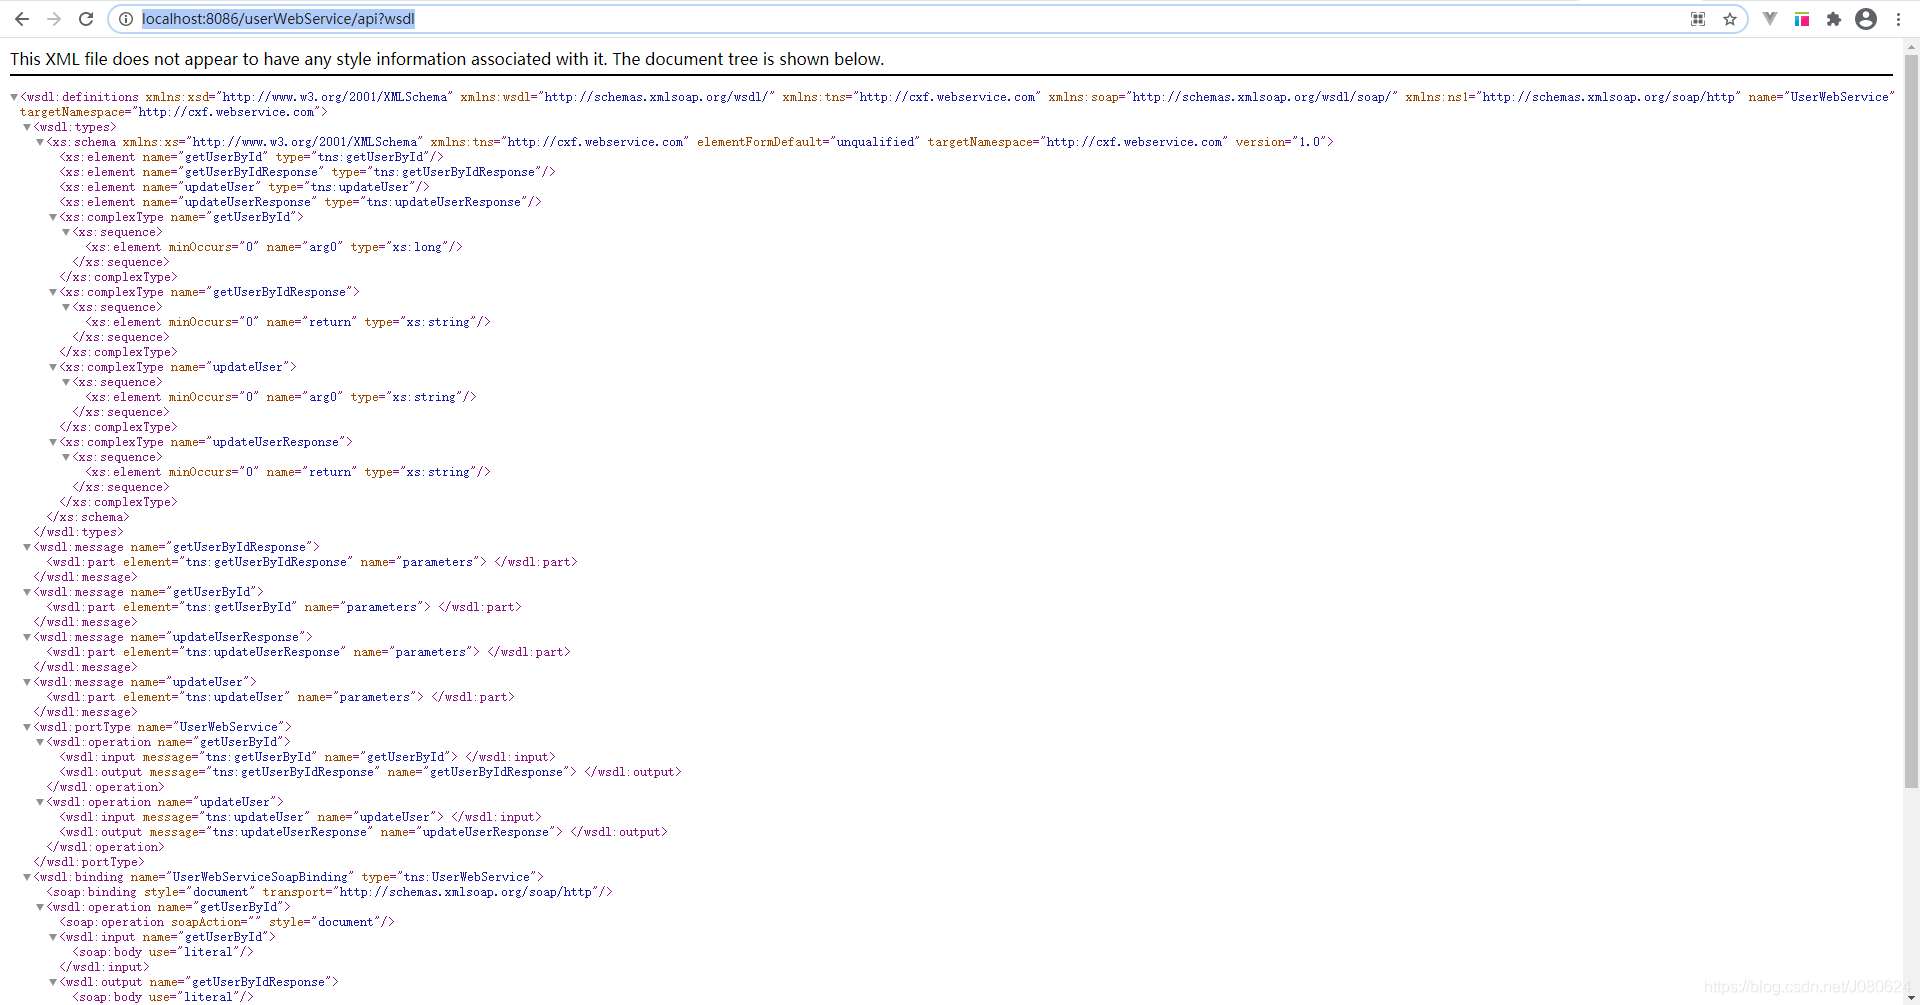Collapse wsdl:message getUserById node
The height and width of the screenshot is (1005, 1920).
point(27,592)
